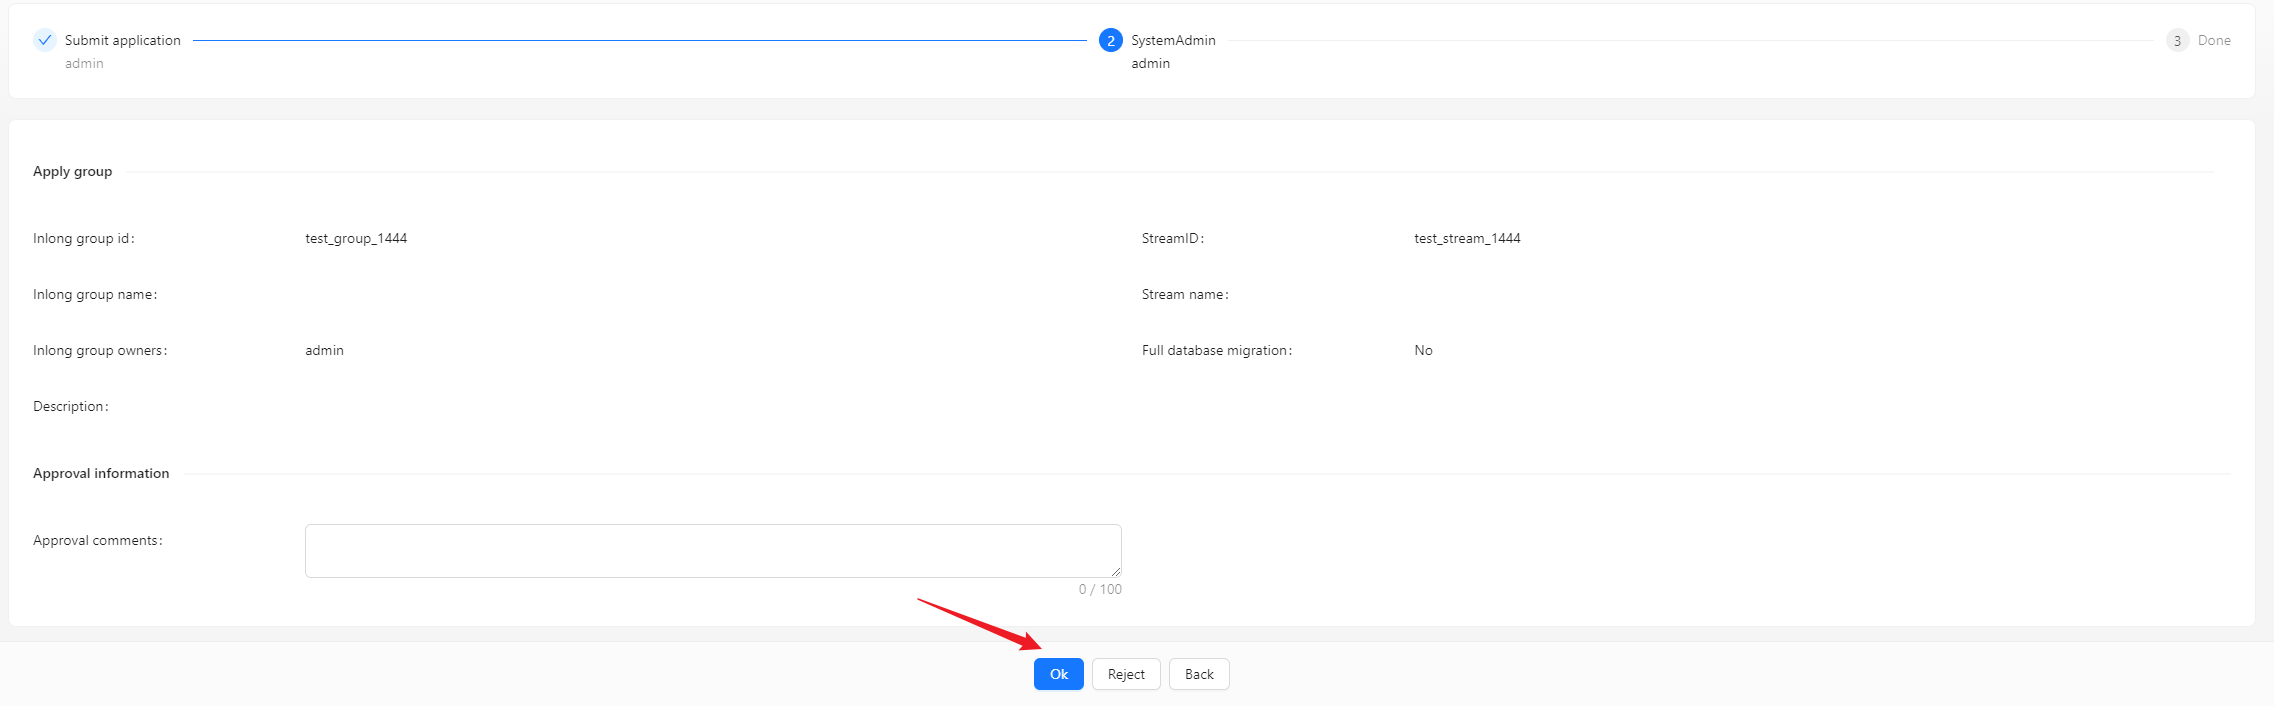Click the step 2 circle icon
The height and width of the screenshot is (706, 2274).
click(1110, 40)
